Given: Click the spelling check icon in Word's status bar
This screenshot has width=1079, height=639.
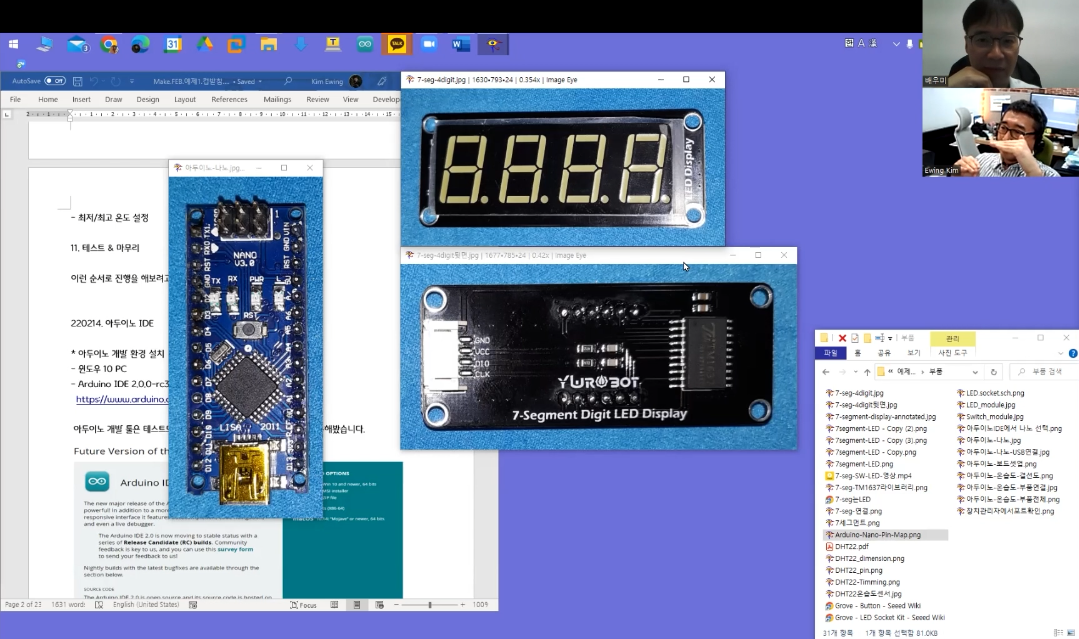Looking at the screenshot, I should [99, 605].
